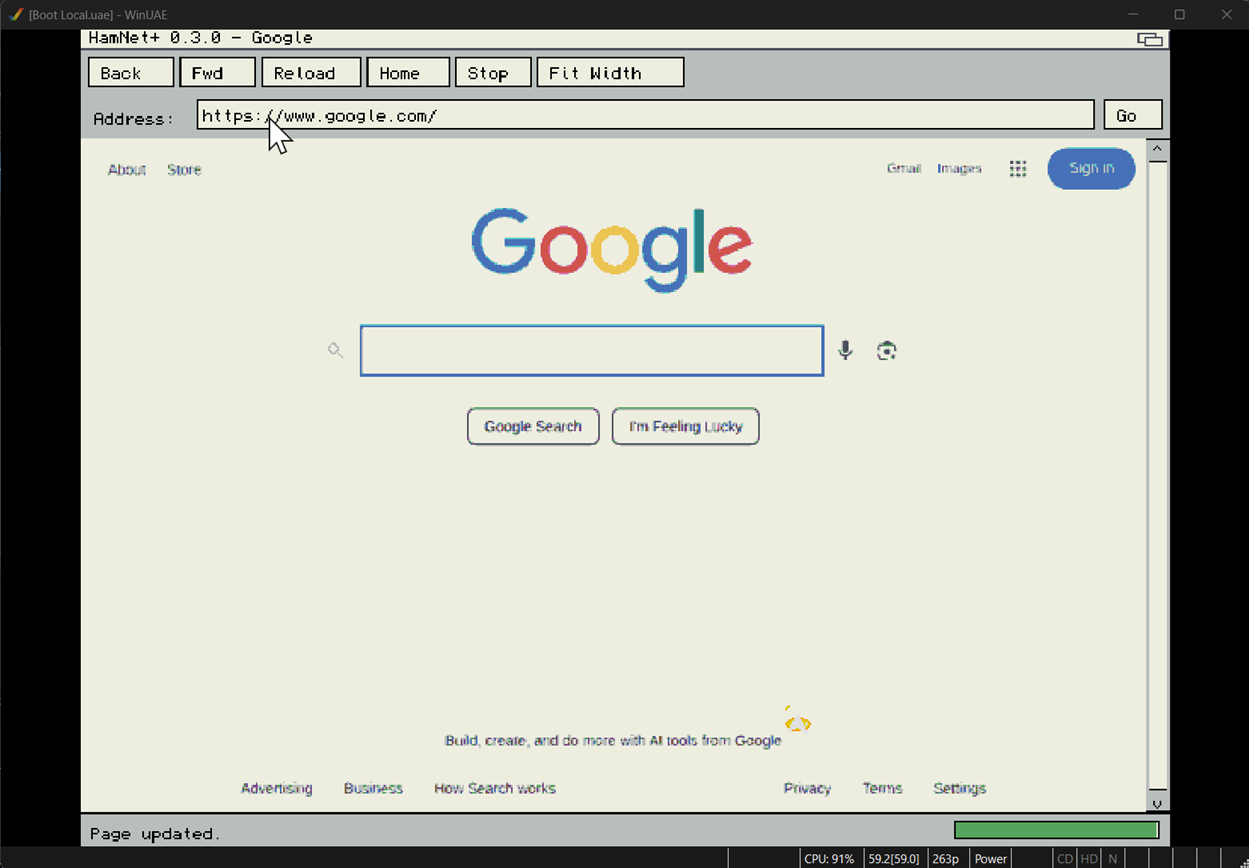Open the About link
This screenshot has height=868, width=1249.
click(127, 169)
